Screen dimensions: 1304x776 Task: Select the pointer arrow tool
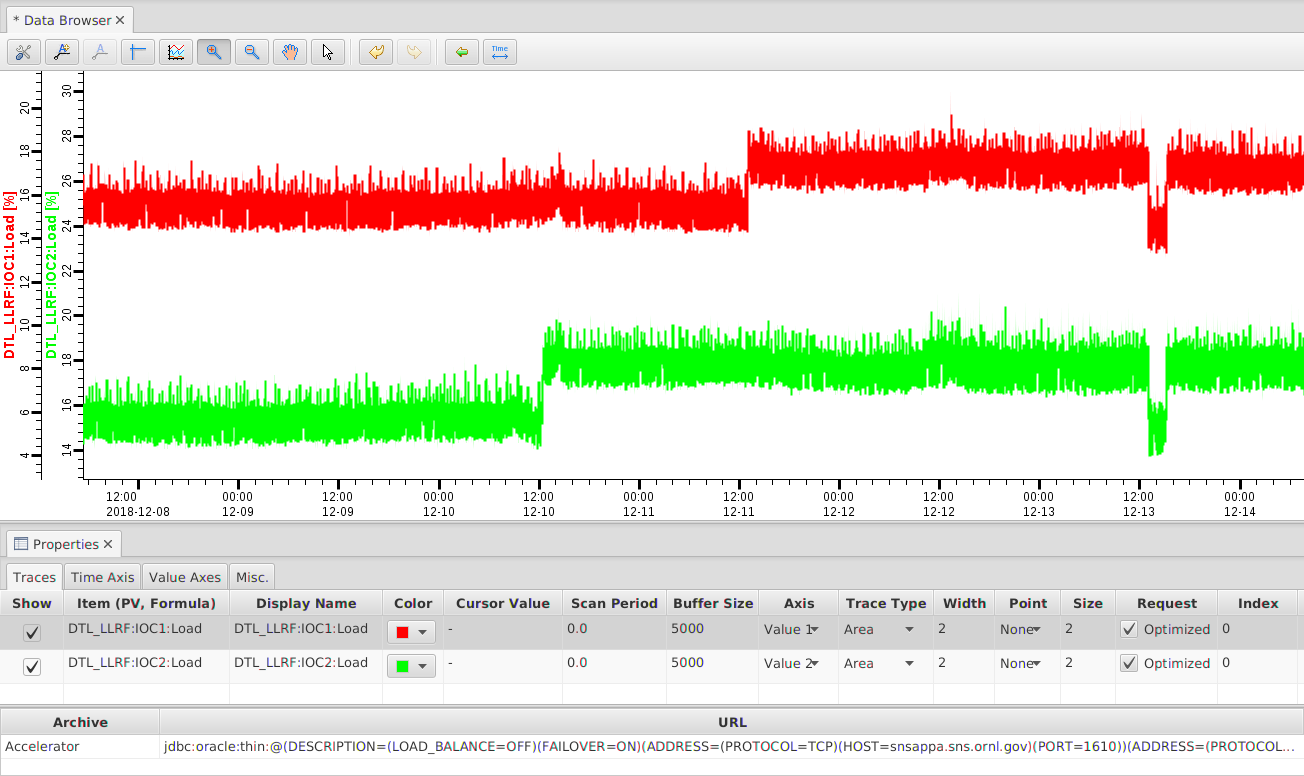coord(328,52)
